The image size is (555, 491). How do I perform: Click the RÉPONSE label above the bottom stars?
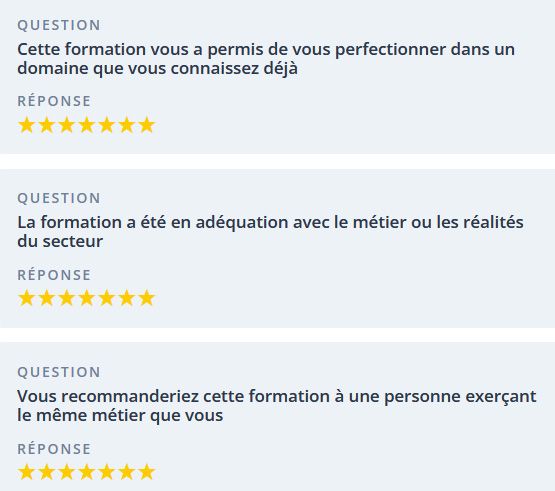pos(54,449)
